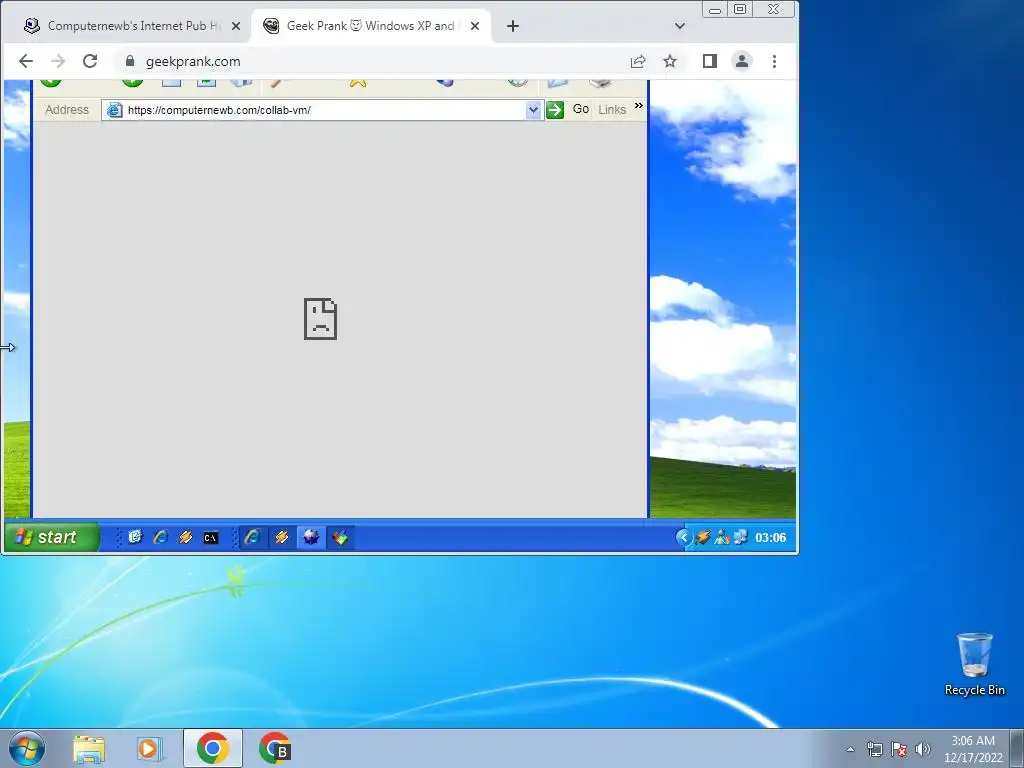
Task: Bookmark this page with the star
Action: click(670, 61)
